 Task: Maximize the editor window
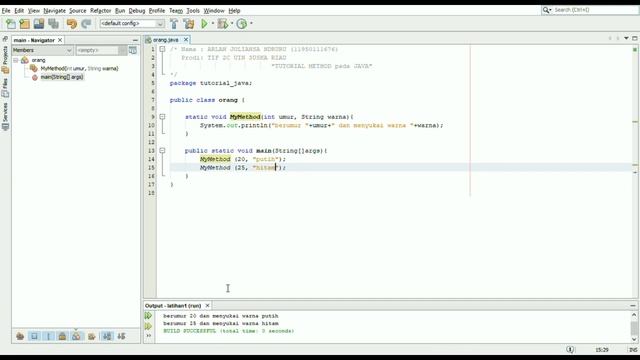pos(635,38)
